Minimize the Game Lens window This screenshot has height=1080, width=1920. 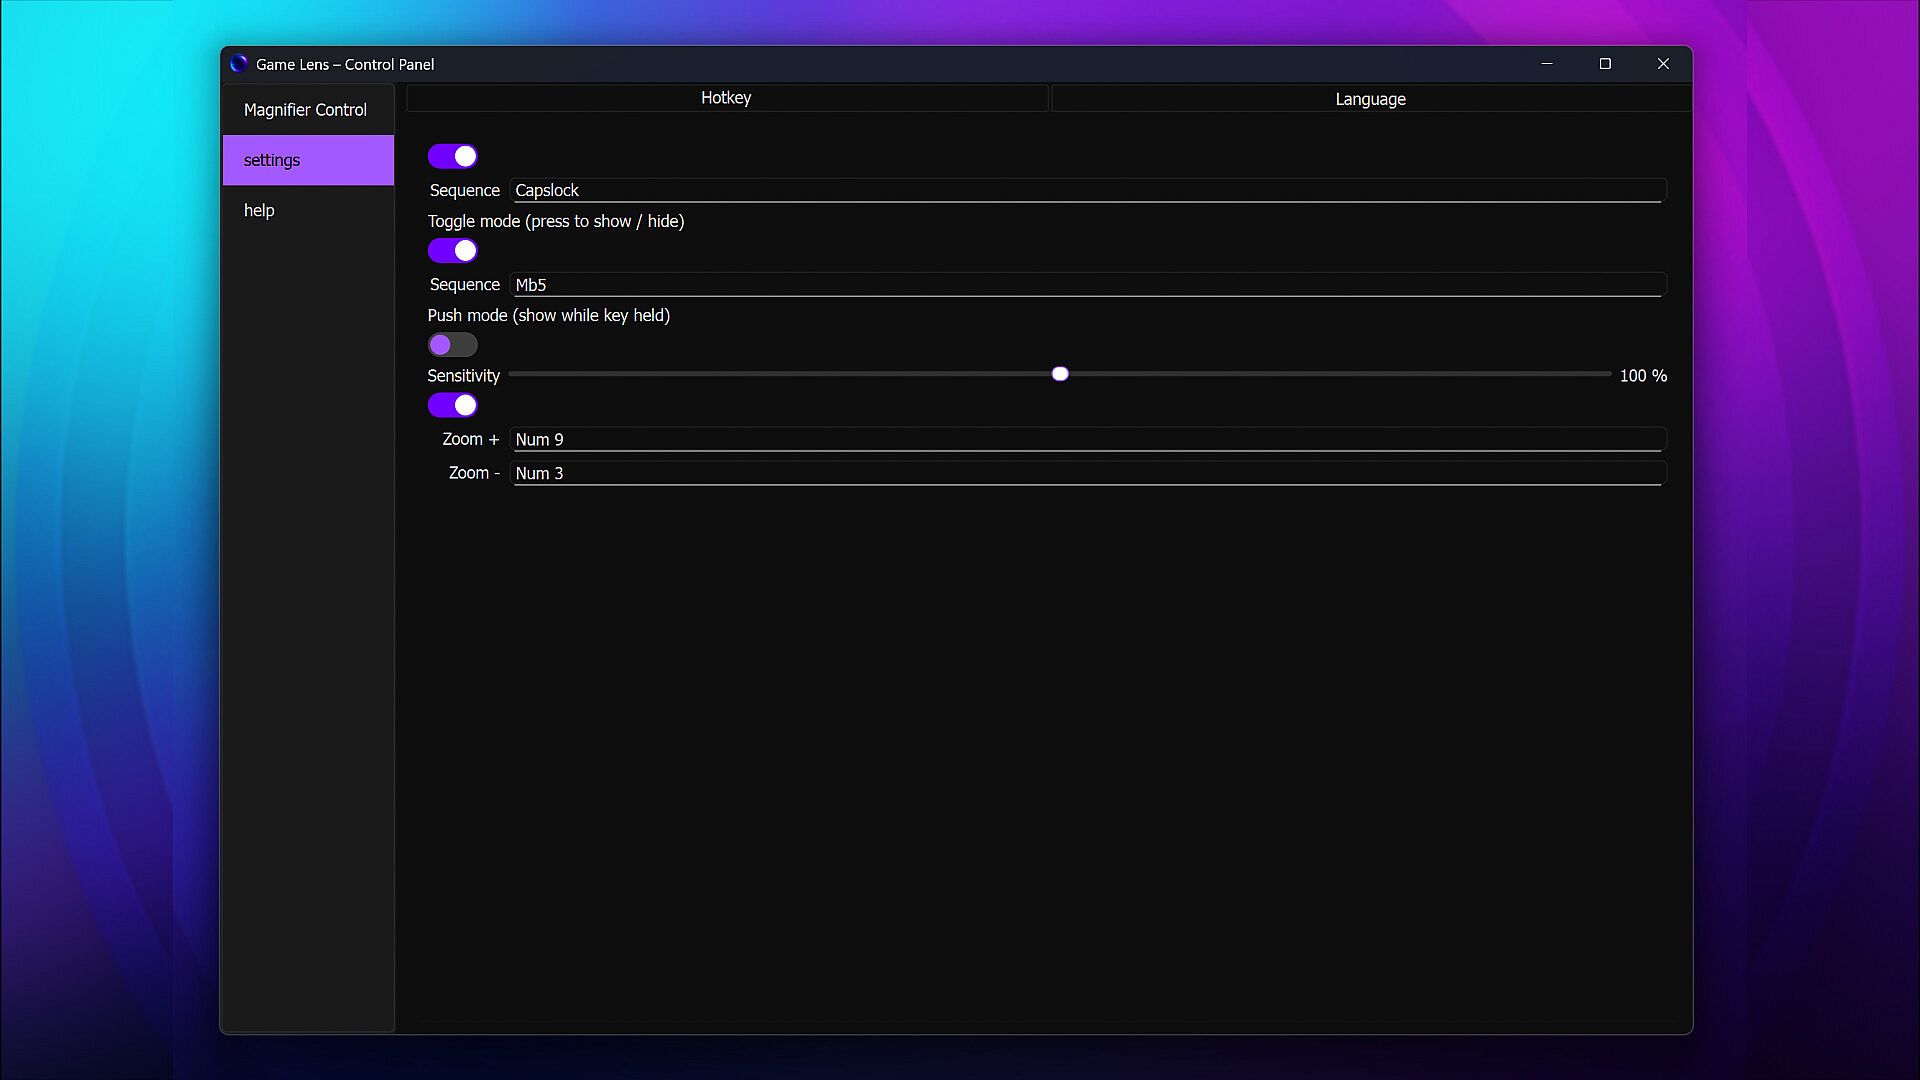tap(1547, 64)
